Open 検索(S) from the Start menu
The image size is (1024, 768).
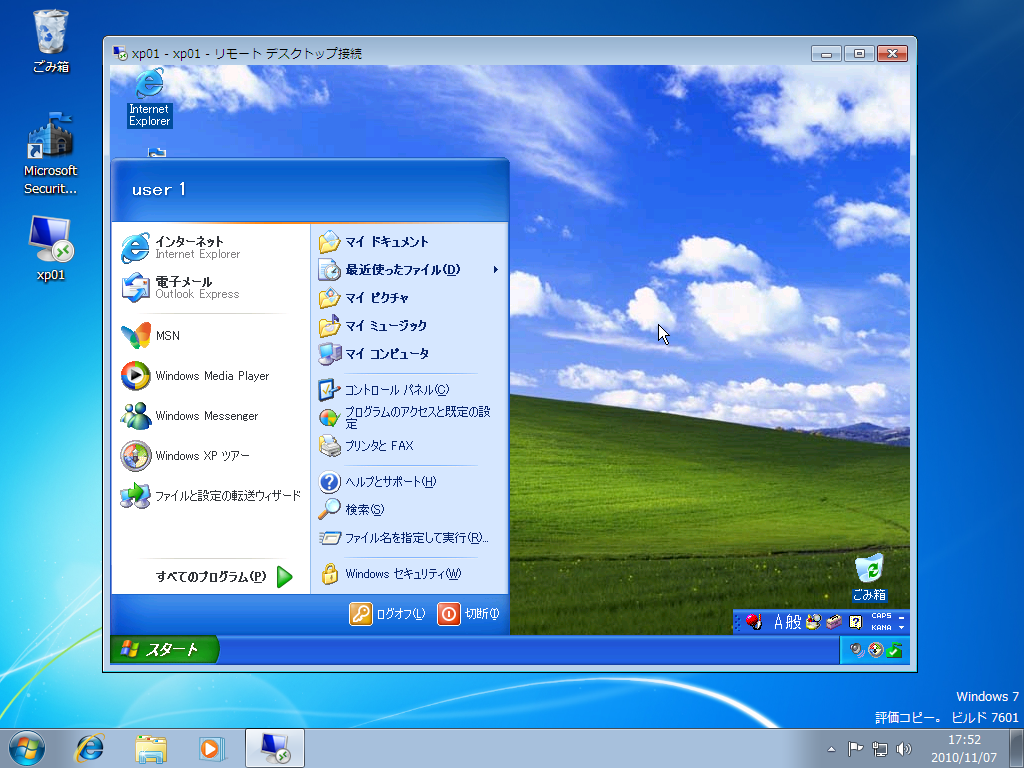[x=409, y=509]
